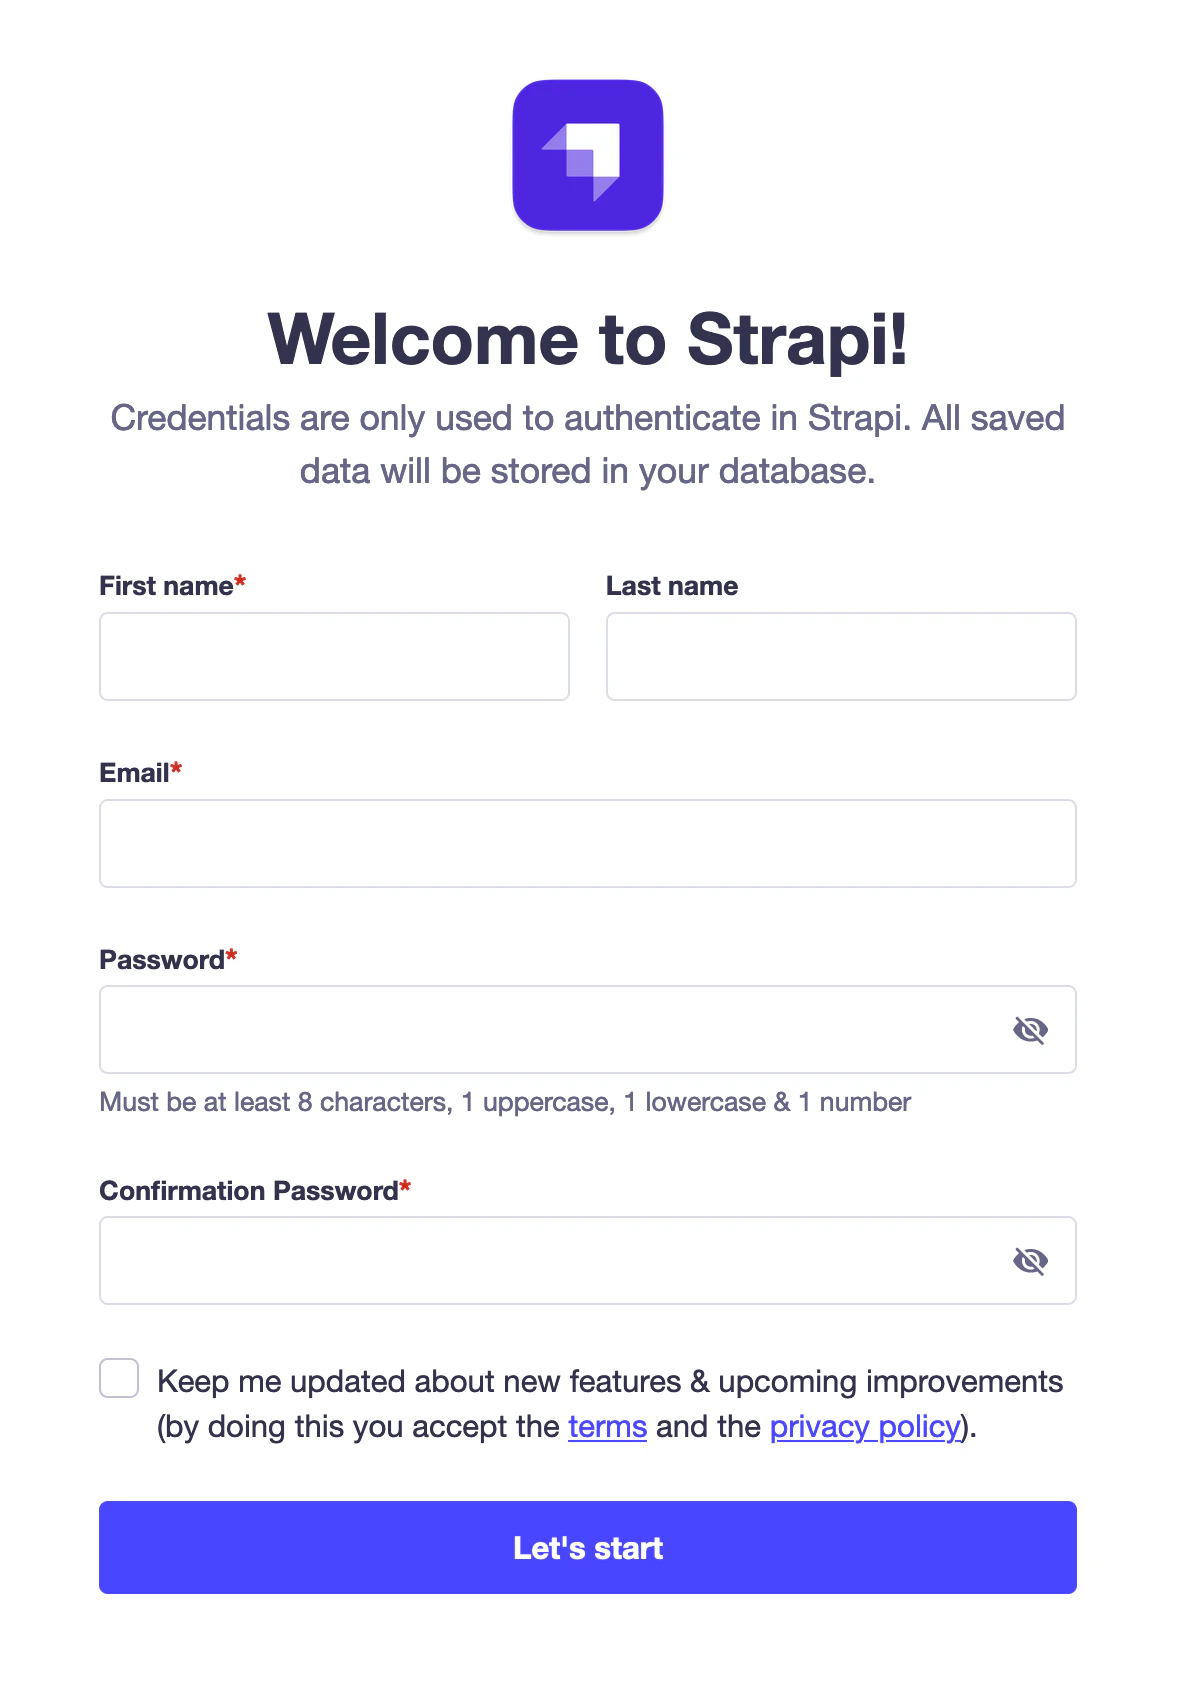Click the Confirmation Password label
The width and height of the screenshot is (1182, 1690).
[x=248, y=1190]
